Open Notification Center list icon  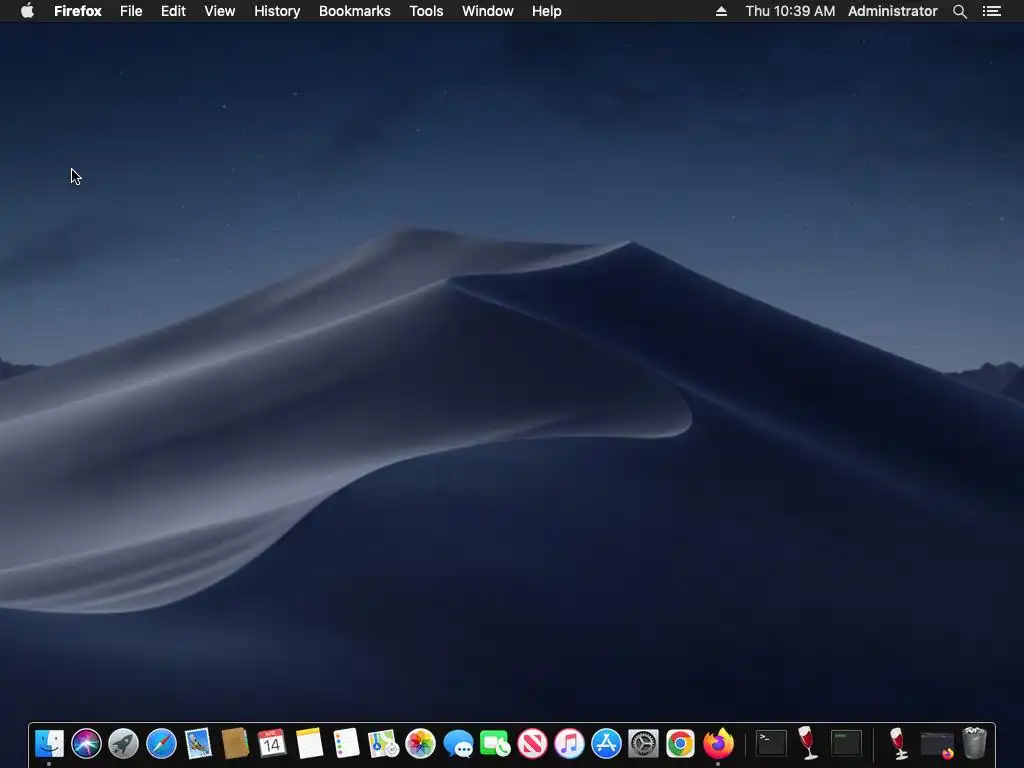[992, 11]
